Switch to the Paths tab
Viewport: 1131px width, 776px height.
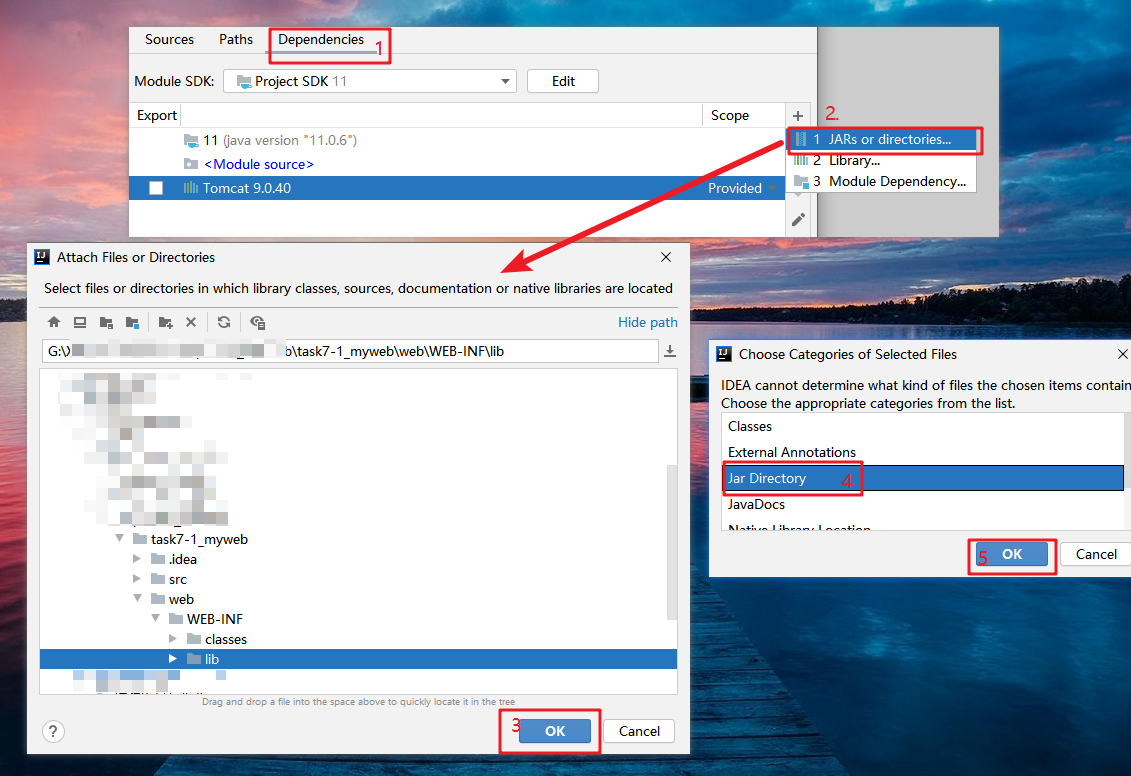click(x=236, y=40)
